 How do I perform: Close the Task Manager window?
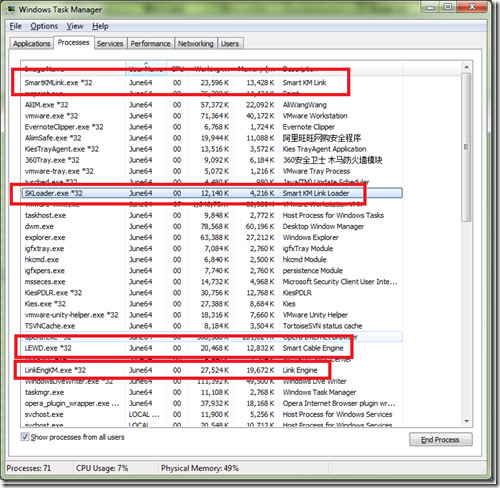[x=472, y=7]
